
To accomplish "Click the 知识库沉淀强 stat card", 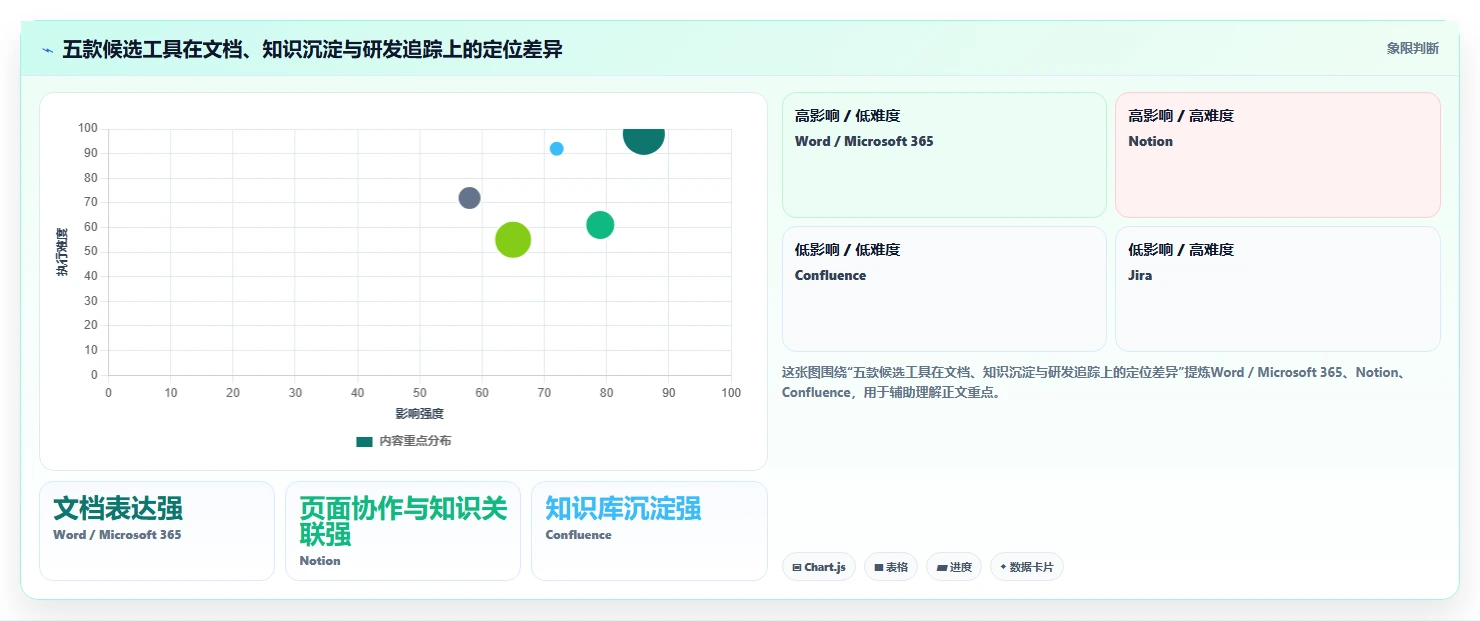I will (x=649, y=531).
